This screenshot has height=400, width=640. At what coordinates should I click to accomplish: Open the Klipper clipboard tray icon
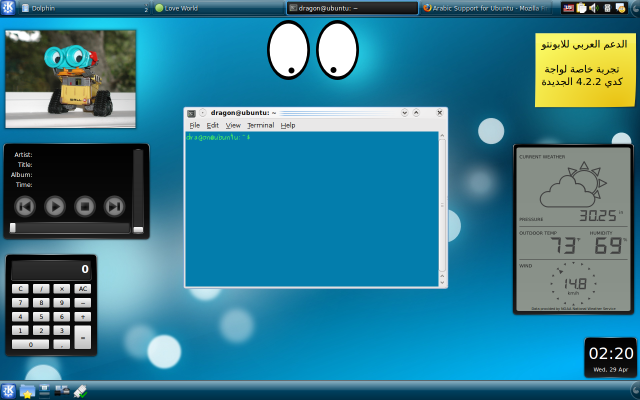581,8
